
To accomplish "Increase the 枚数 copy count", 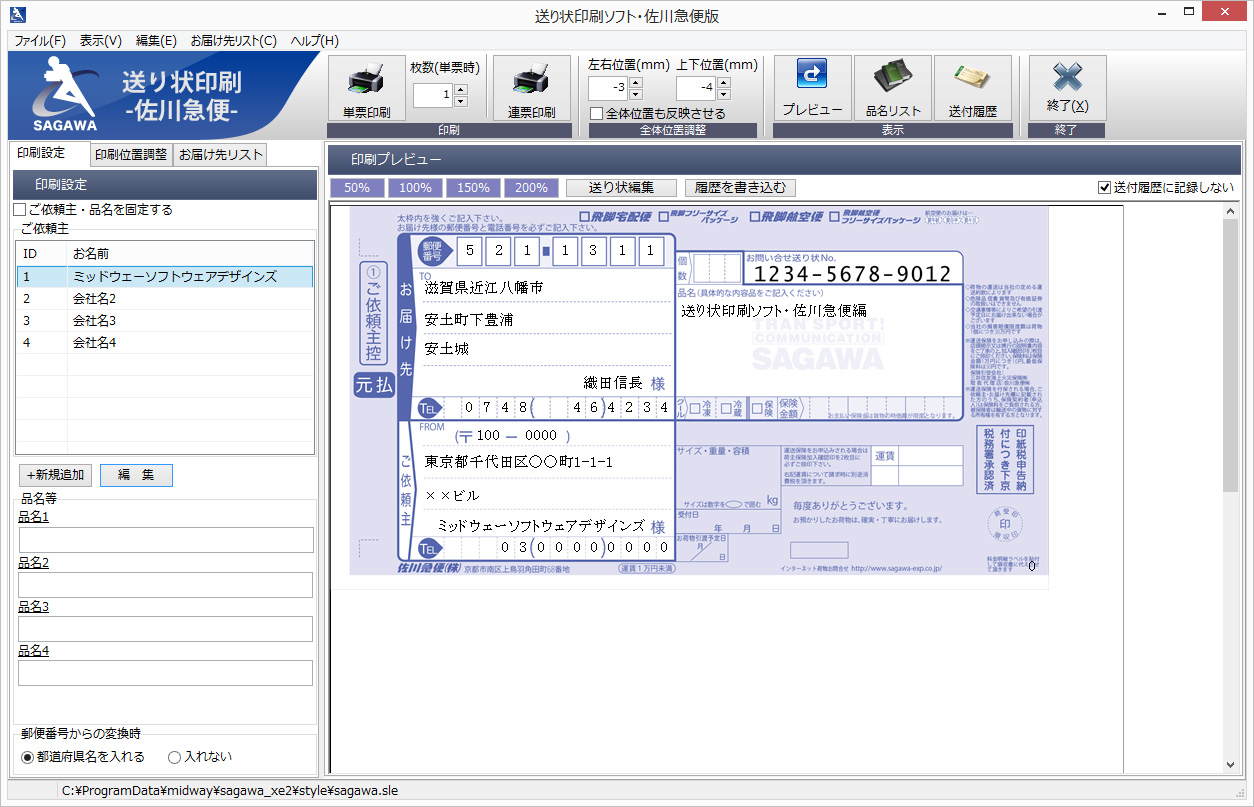I will (461, 90).
